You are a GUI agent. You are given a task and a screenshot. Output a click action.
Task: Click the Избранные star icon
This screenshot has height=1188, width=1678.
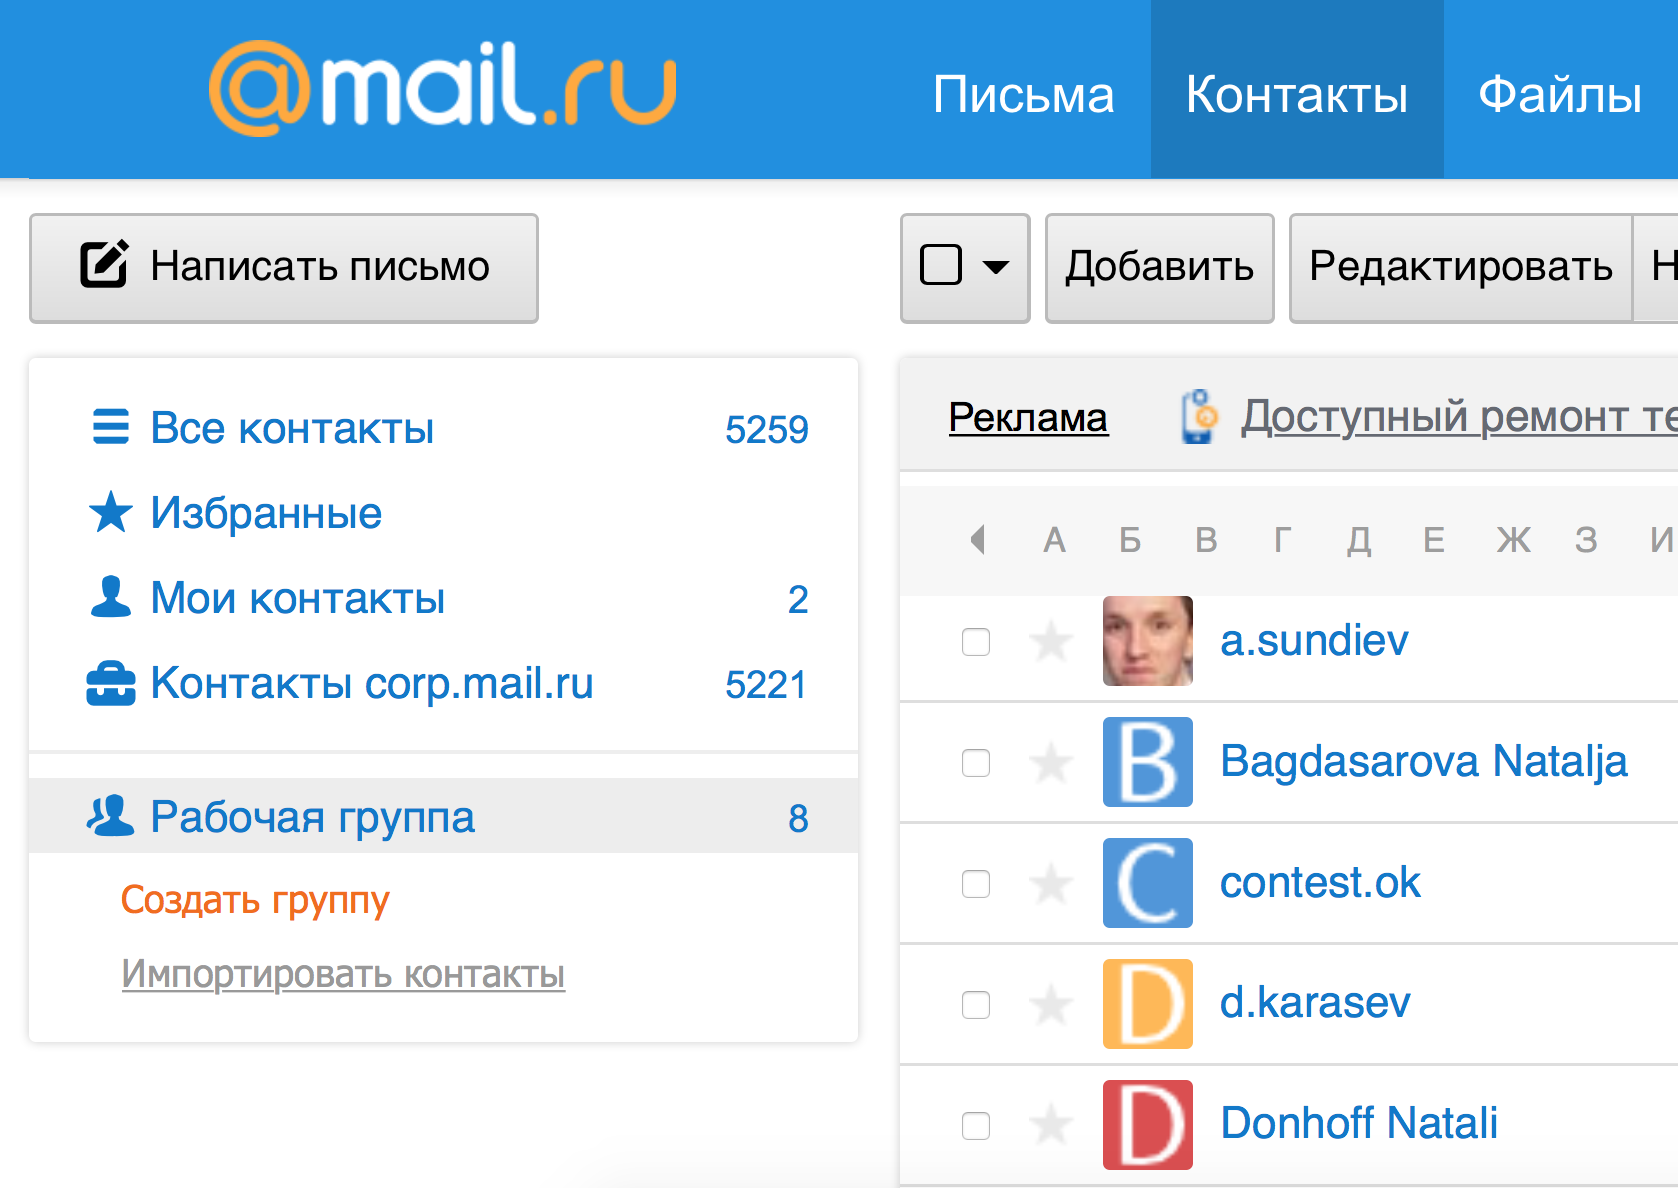(x=111, y=512)
